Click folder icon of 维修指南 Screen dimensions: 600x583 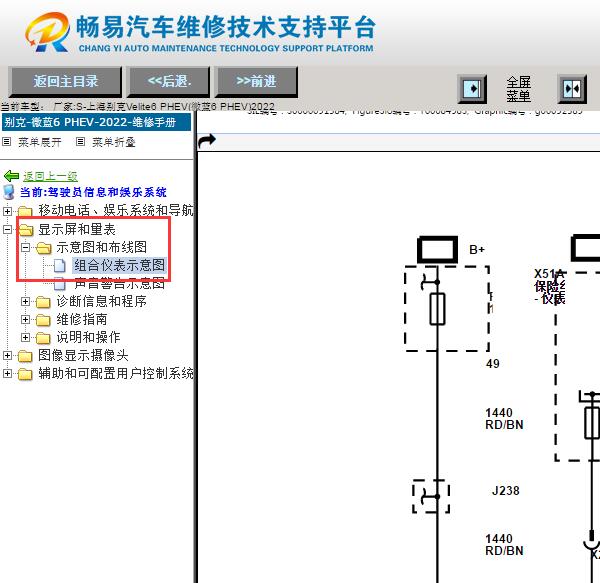click(43, 320)
